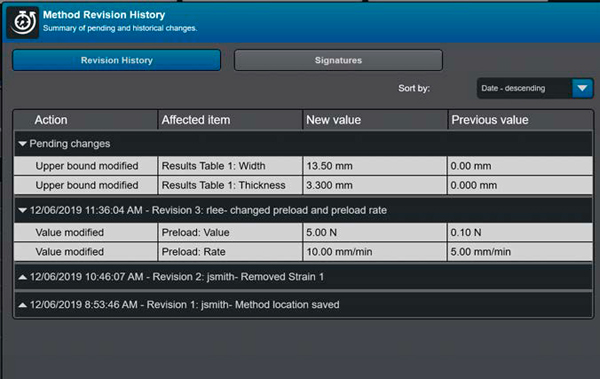Select Upper bound modified for Thickness row
600x379 pixels.
pyautogui.click(x=86, y=185)
